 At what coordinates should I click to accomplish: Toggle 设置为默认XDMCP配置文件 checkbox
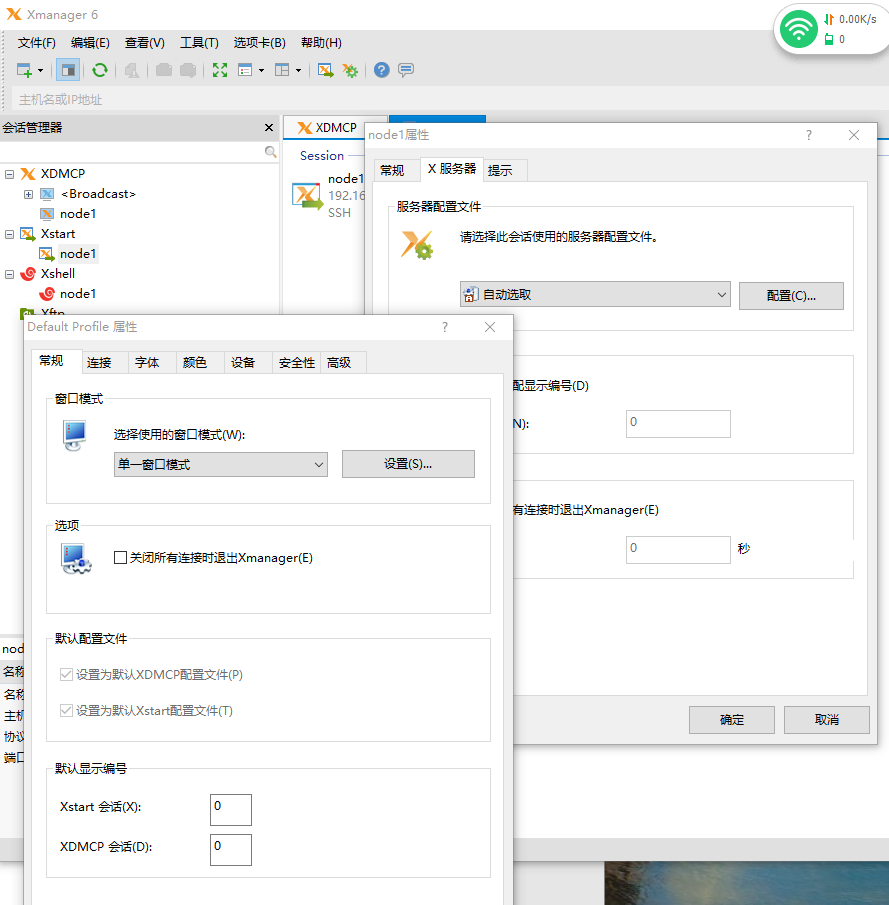click(x=66, y=675)
